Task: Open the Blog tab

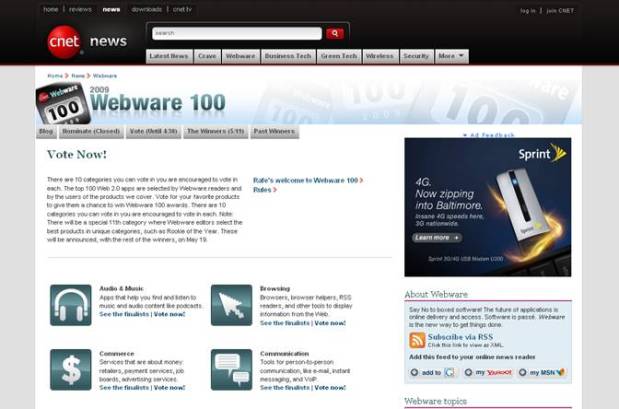Action: [x=46, y=131]
